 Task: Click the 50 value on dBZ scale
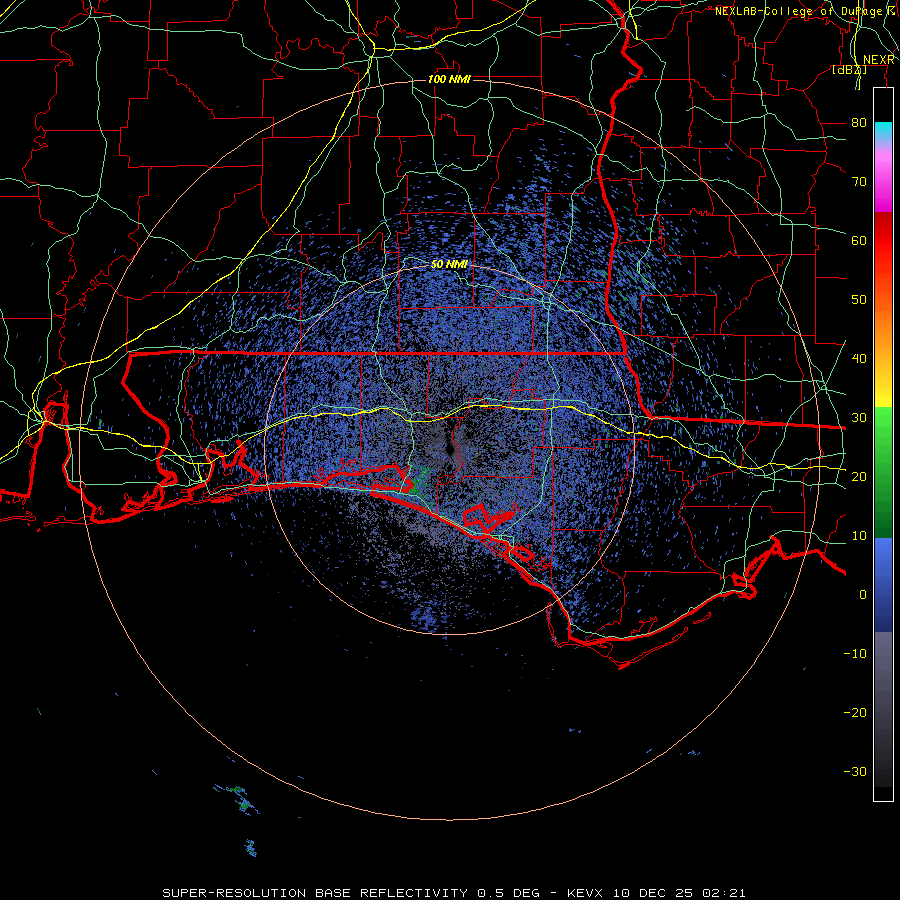[x=859, y=300]
